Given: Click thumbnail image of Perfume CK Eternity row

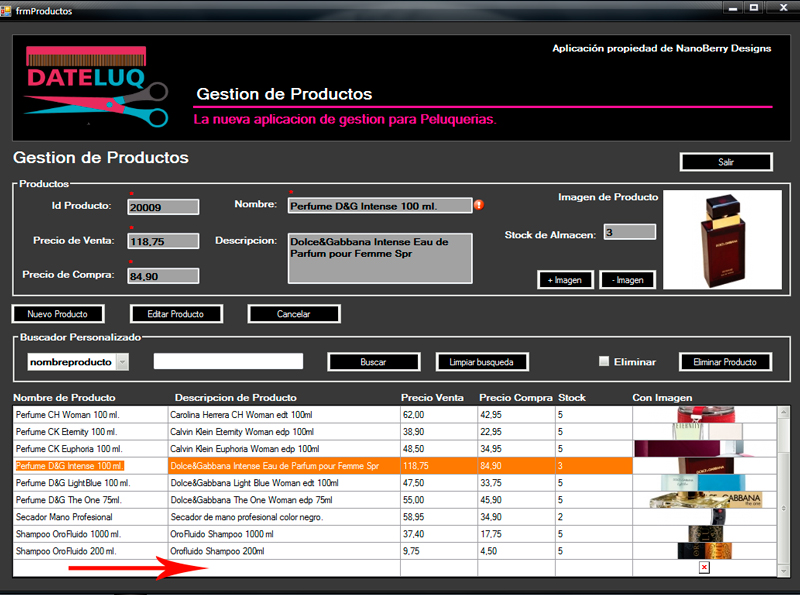Looking at the screenshot, I should (707, 432).
